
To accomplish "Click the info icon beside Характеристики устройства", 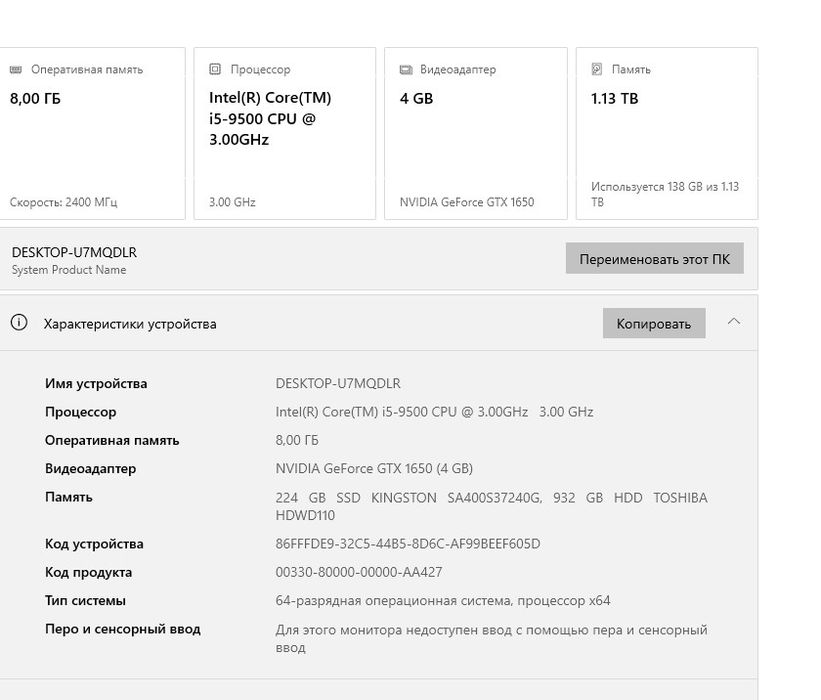I will (18, 323).
